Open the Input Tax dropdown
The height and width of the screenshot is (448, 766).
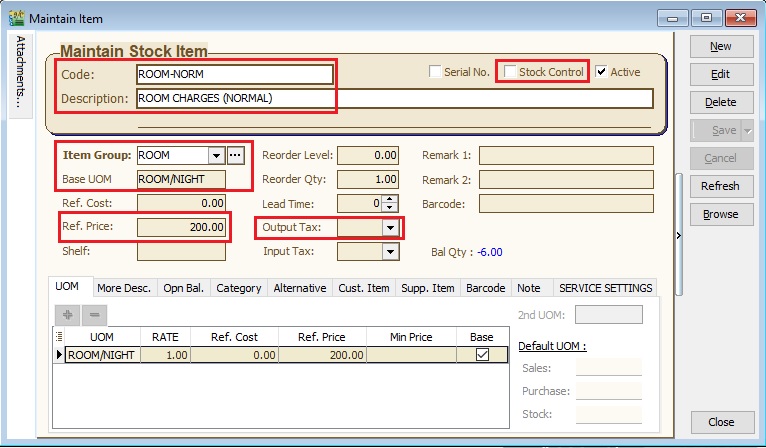[x=390, y=252]
